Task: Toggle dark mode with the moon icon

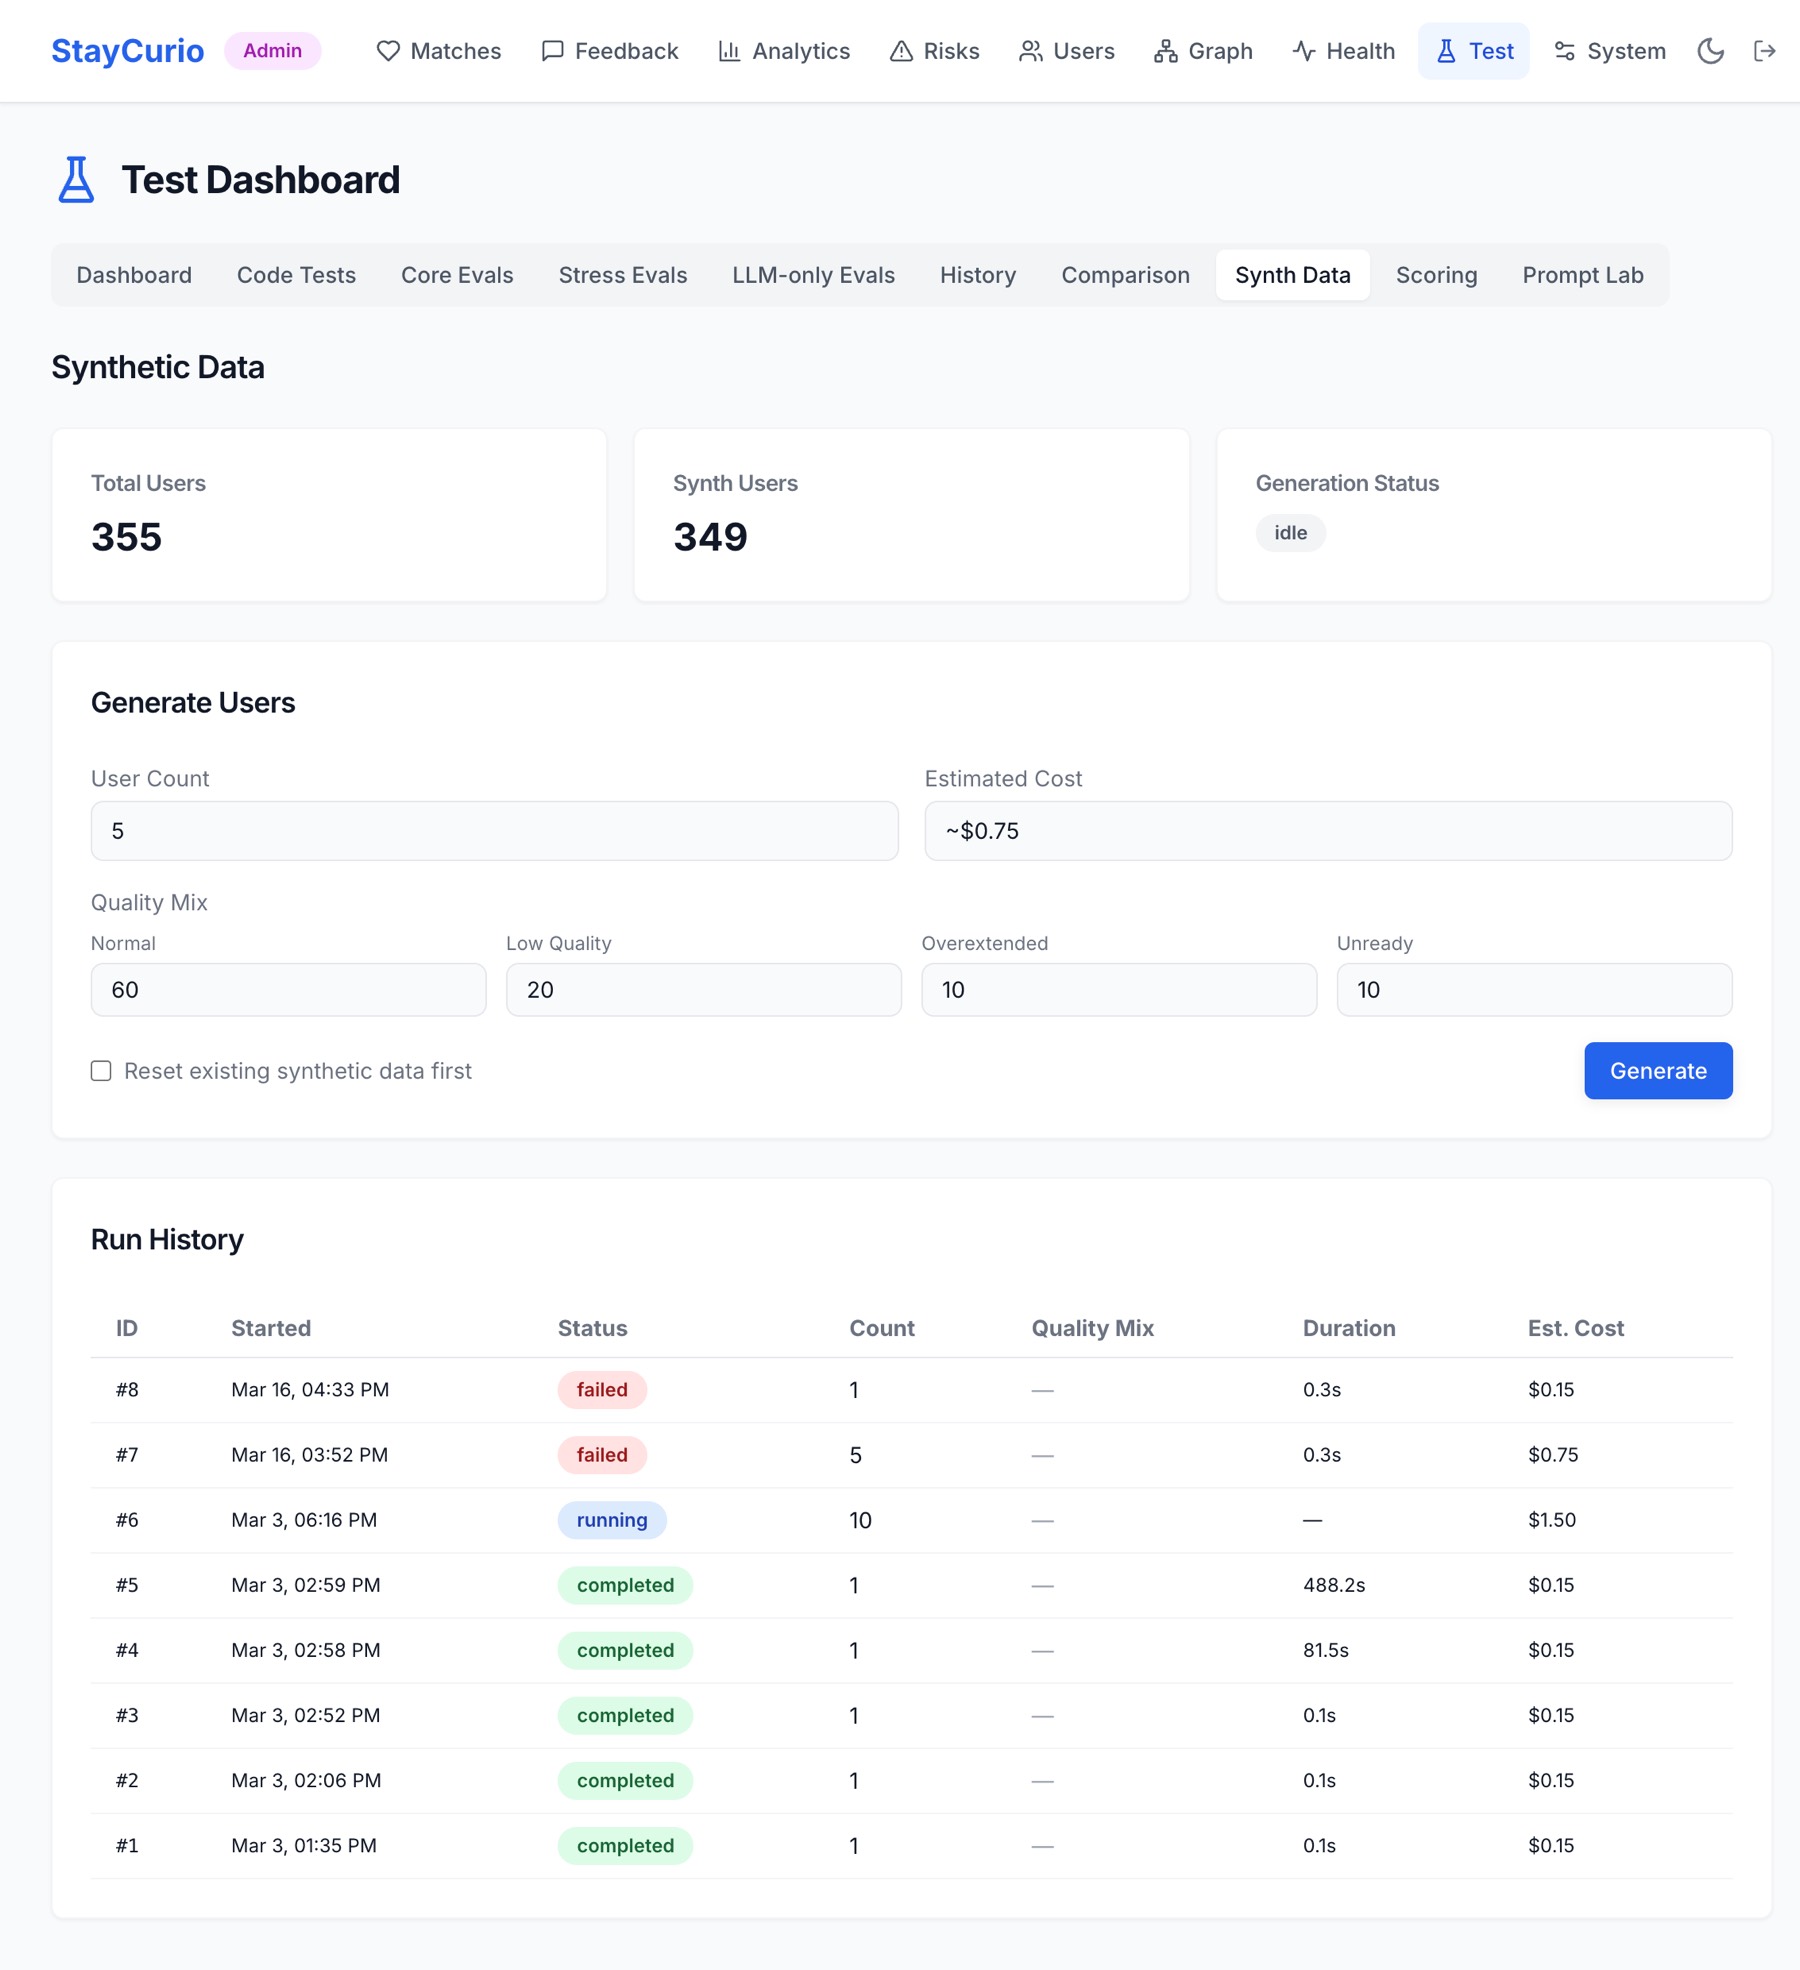Action: 1711,51
